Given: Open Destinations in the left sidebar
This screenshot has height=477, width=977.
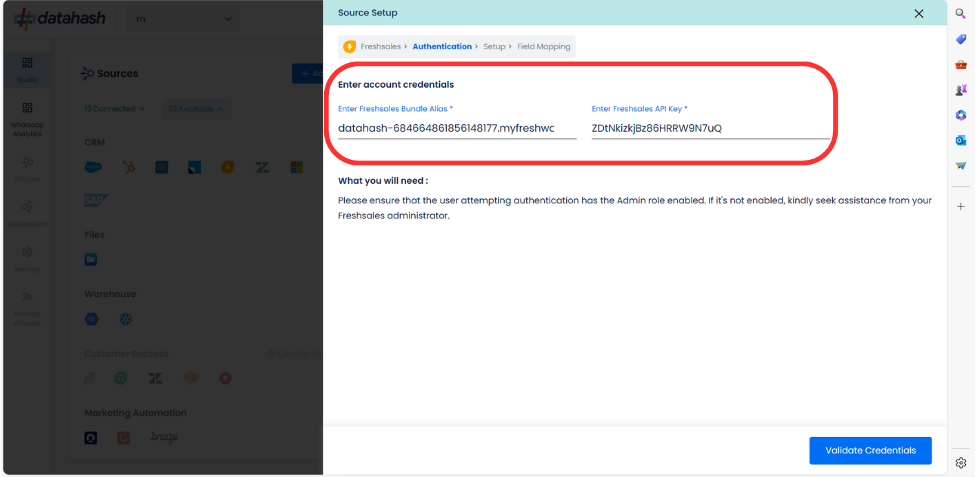Looking at the screenshot, I should tap(27, 214).
